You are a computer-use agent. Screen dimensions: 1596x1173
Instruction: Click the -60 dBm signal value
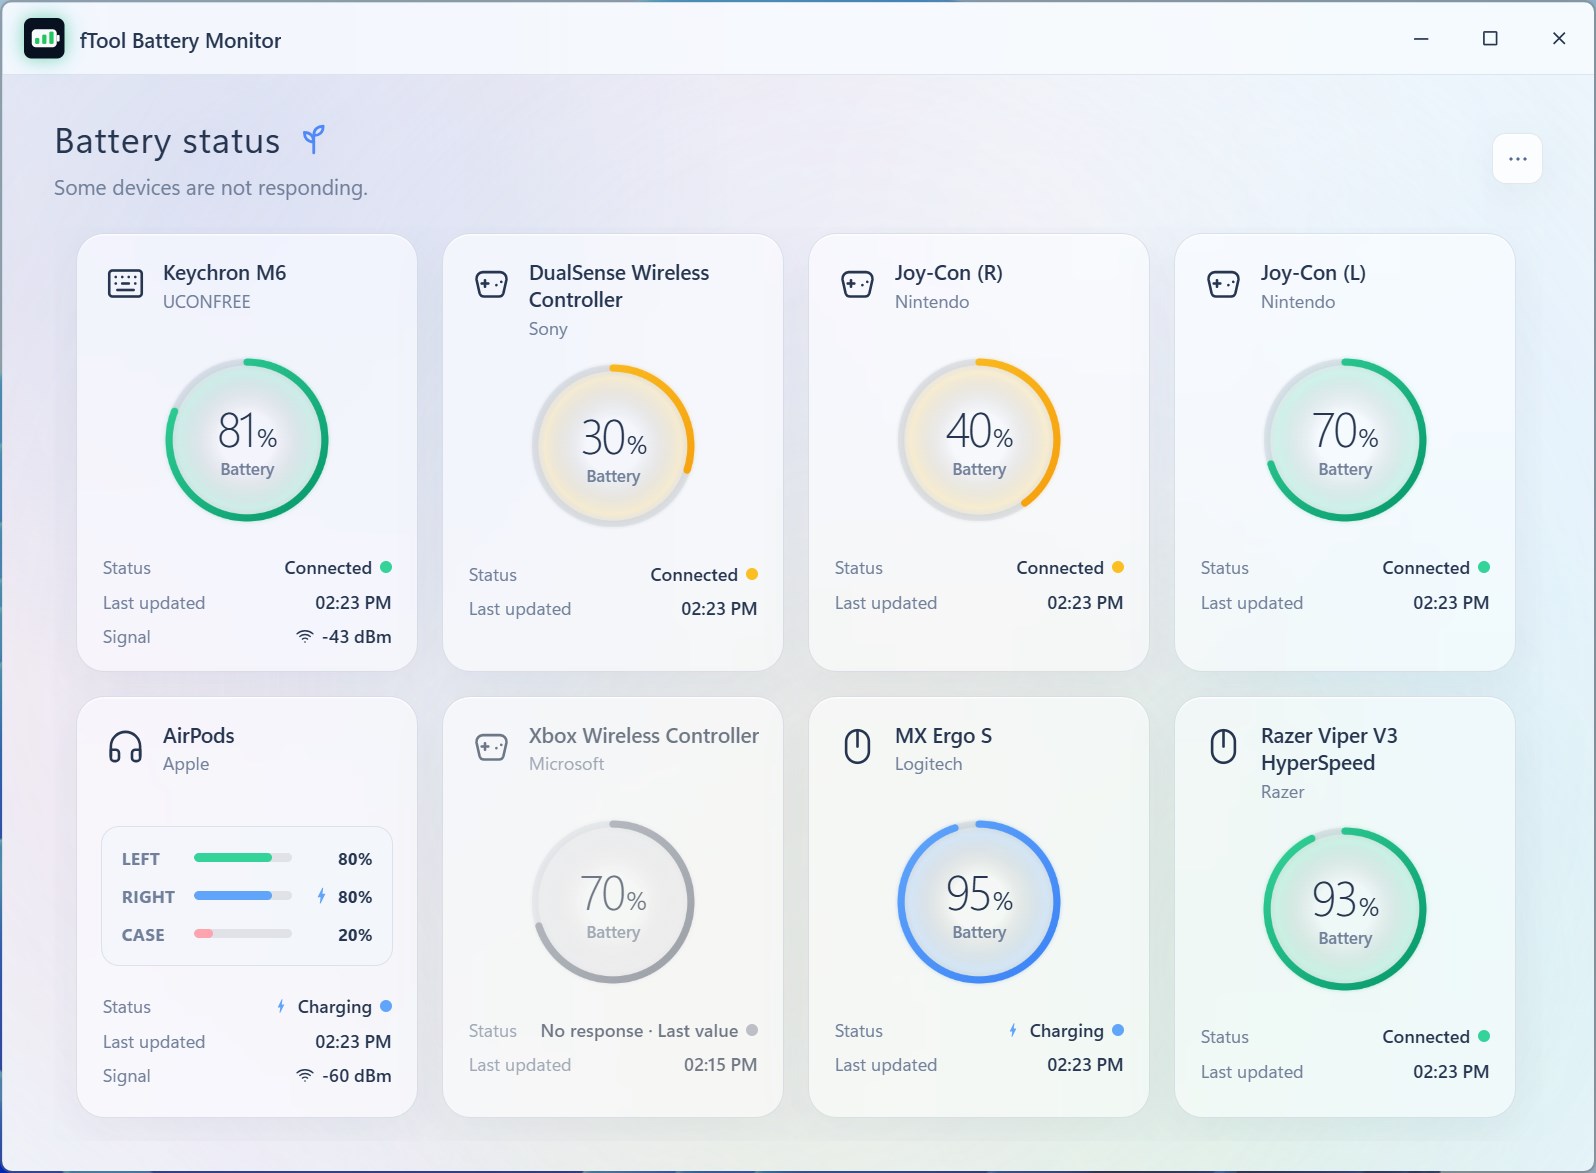[x=357, y=1076]
